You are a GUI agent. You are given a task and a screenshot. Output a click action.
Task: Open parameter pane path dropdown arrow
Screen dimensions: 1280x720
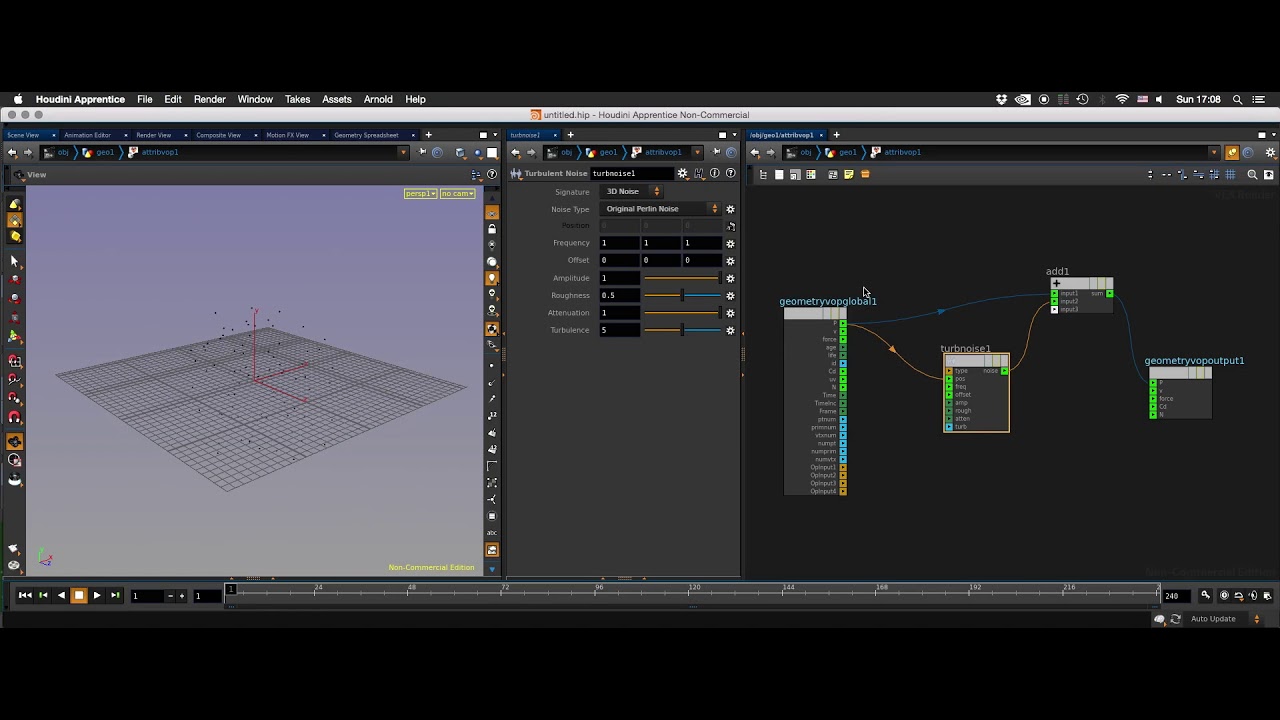697,152
